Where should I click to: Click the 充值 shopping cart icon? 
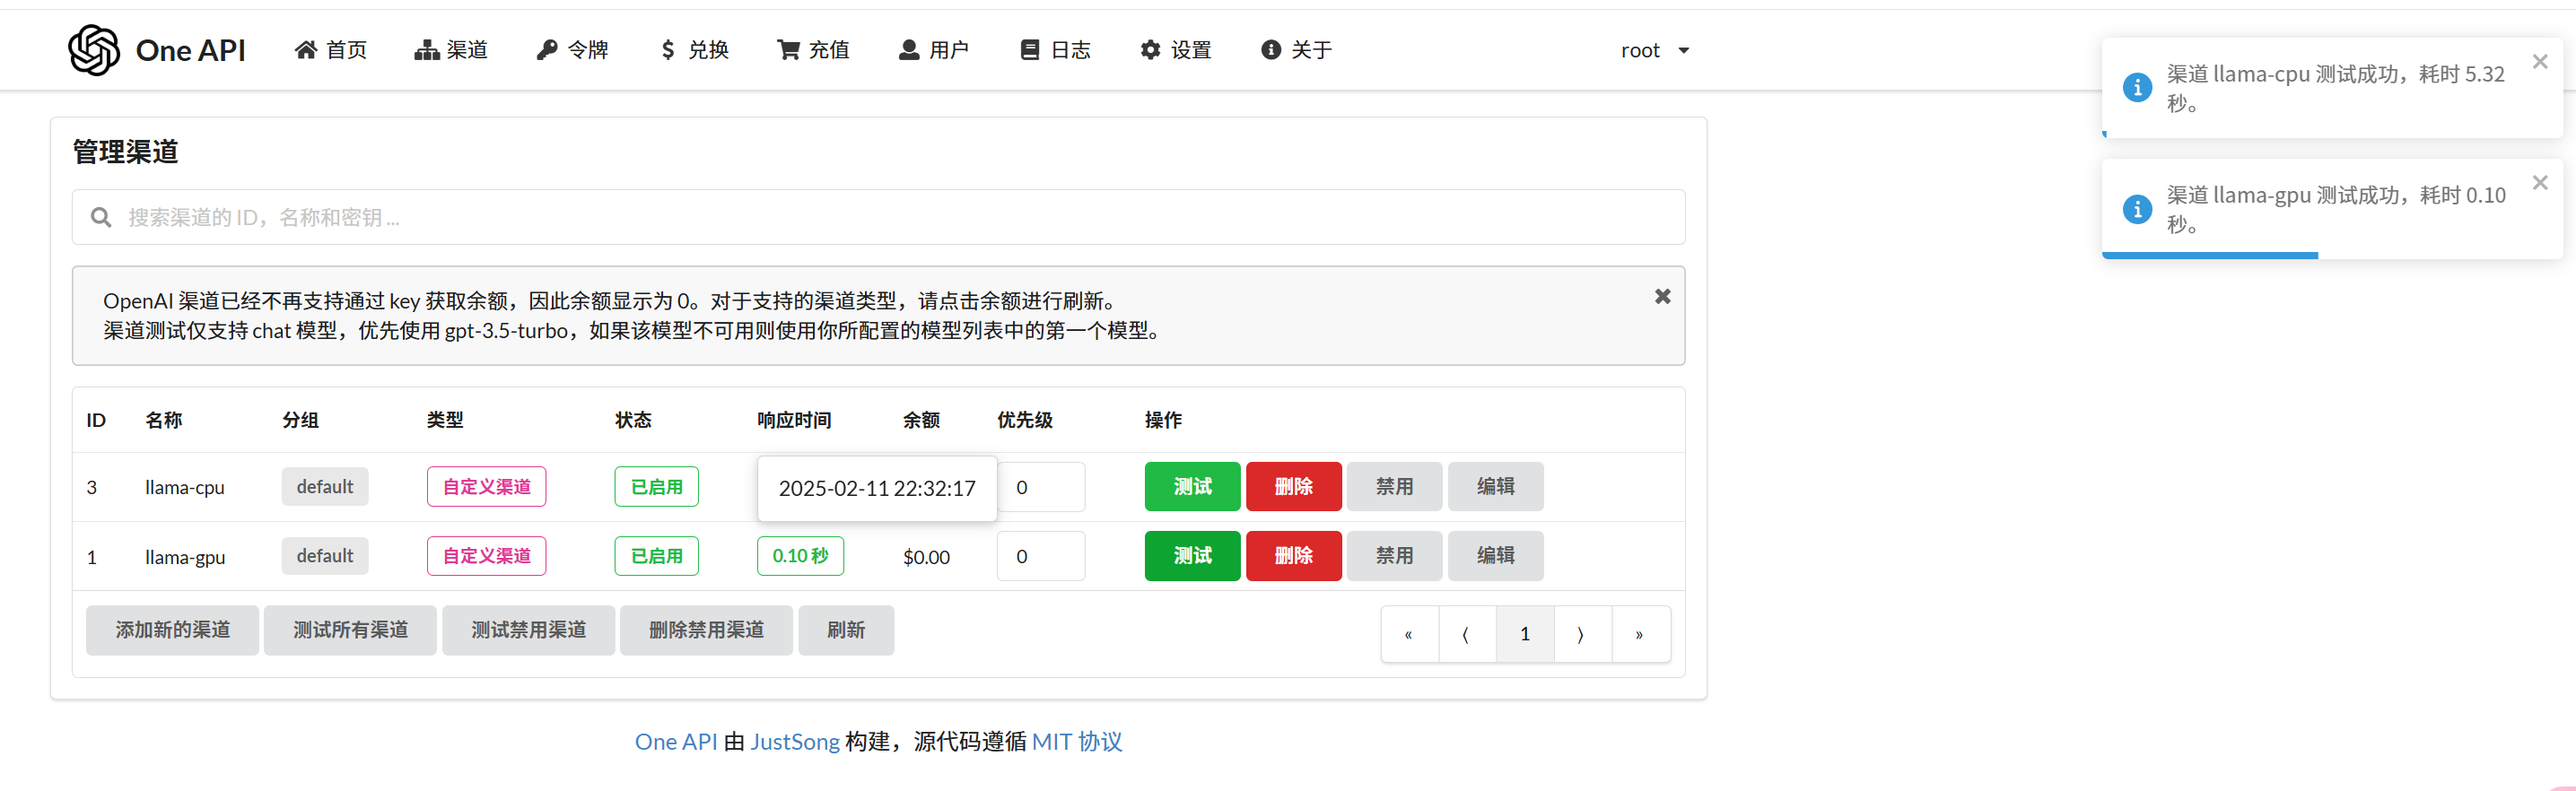788,50
